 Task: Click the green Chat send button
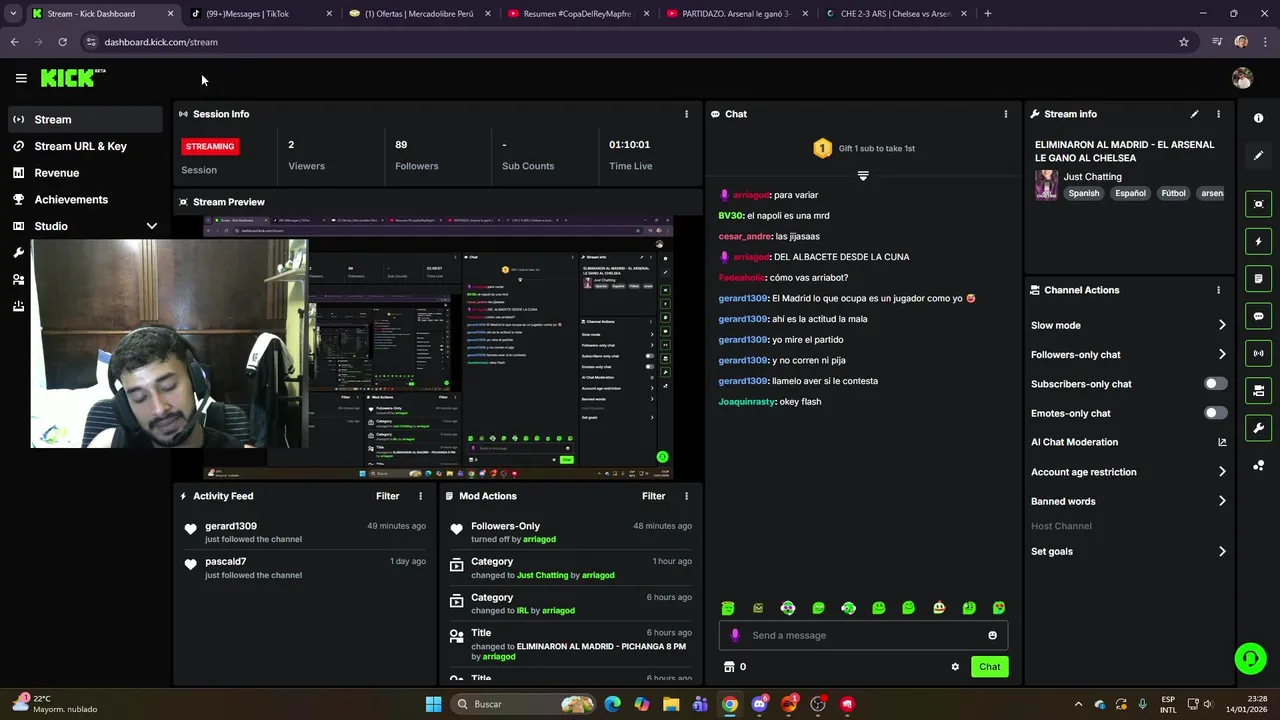click(x=989, y=667)
